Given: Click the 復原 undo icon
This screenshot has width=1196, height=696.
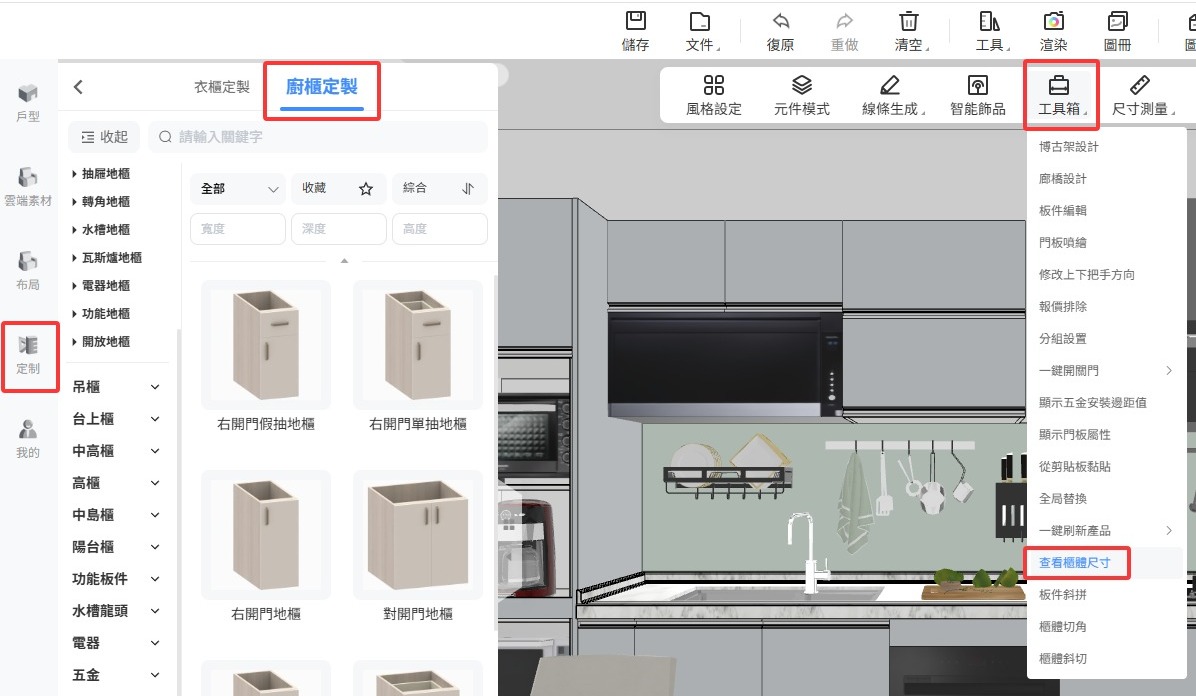Looking at the screenshot, I should tap(780, 22).
